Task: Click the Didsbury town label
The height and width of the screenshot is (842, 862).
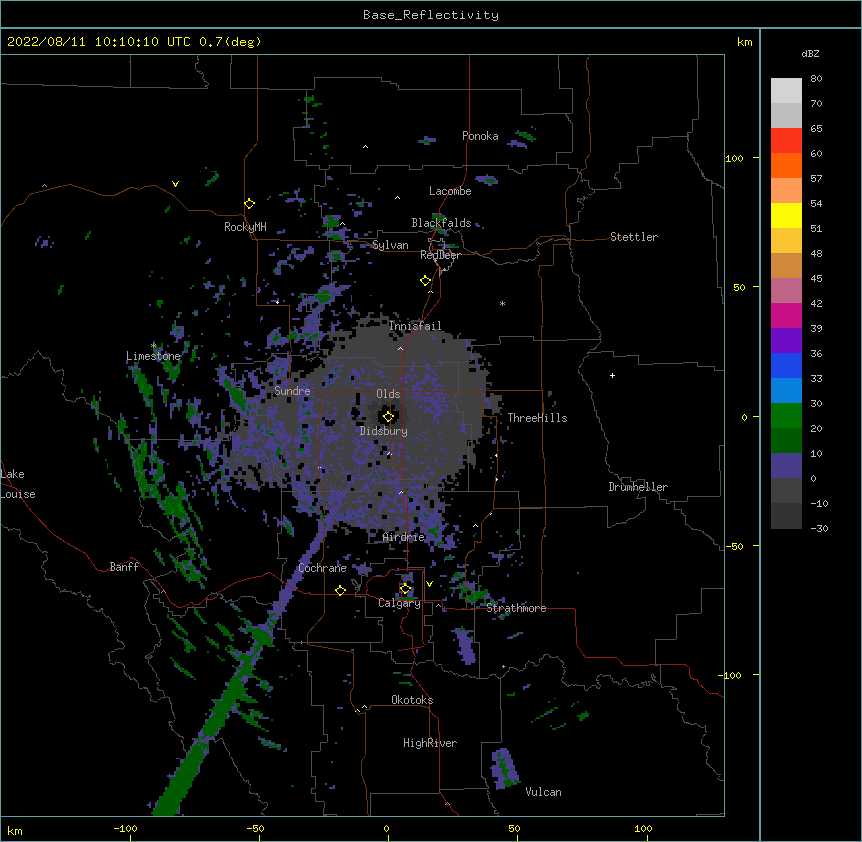Action: 384,431
